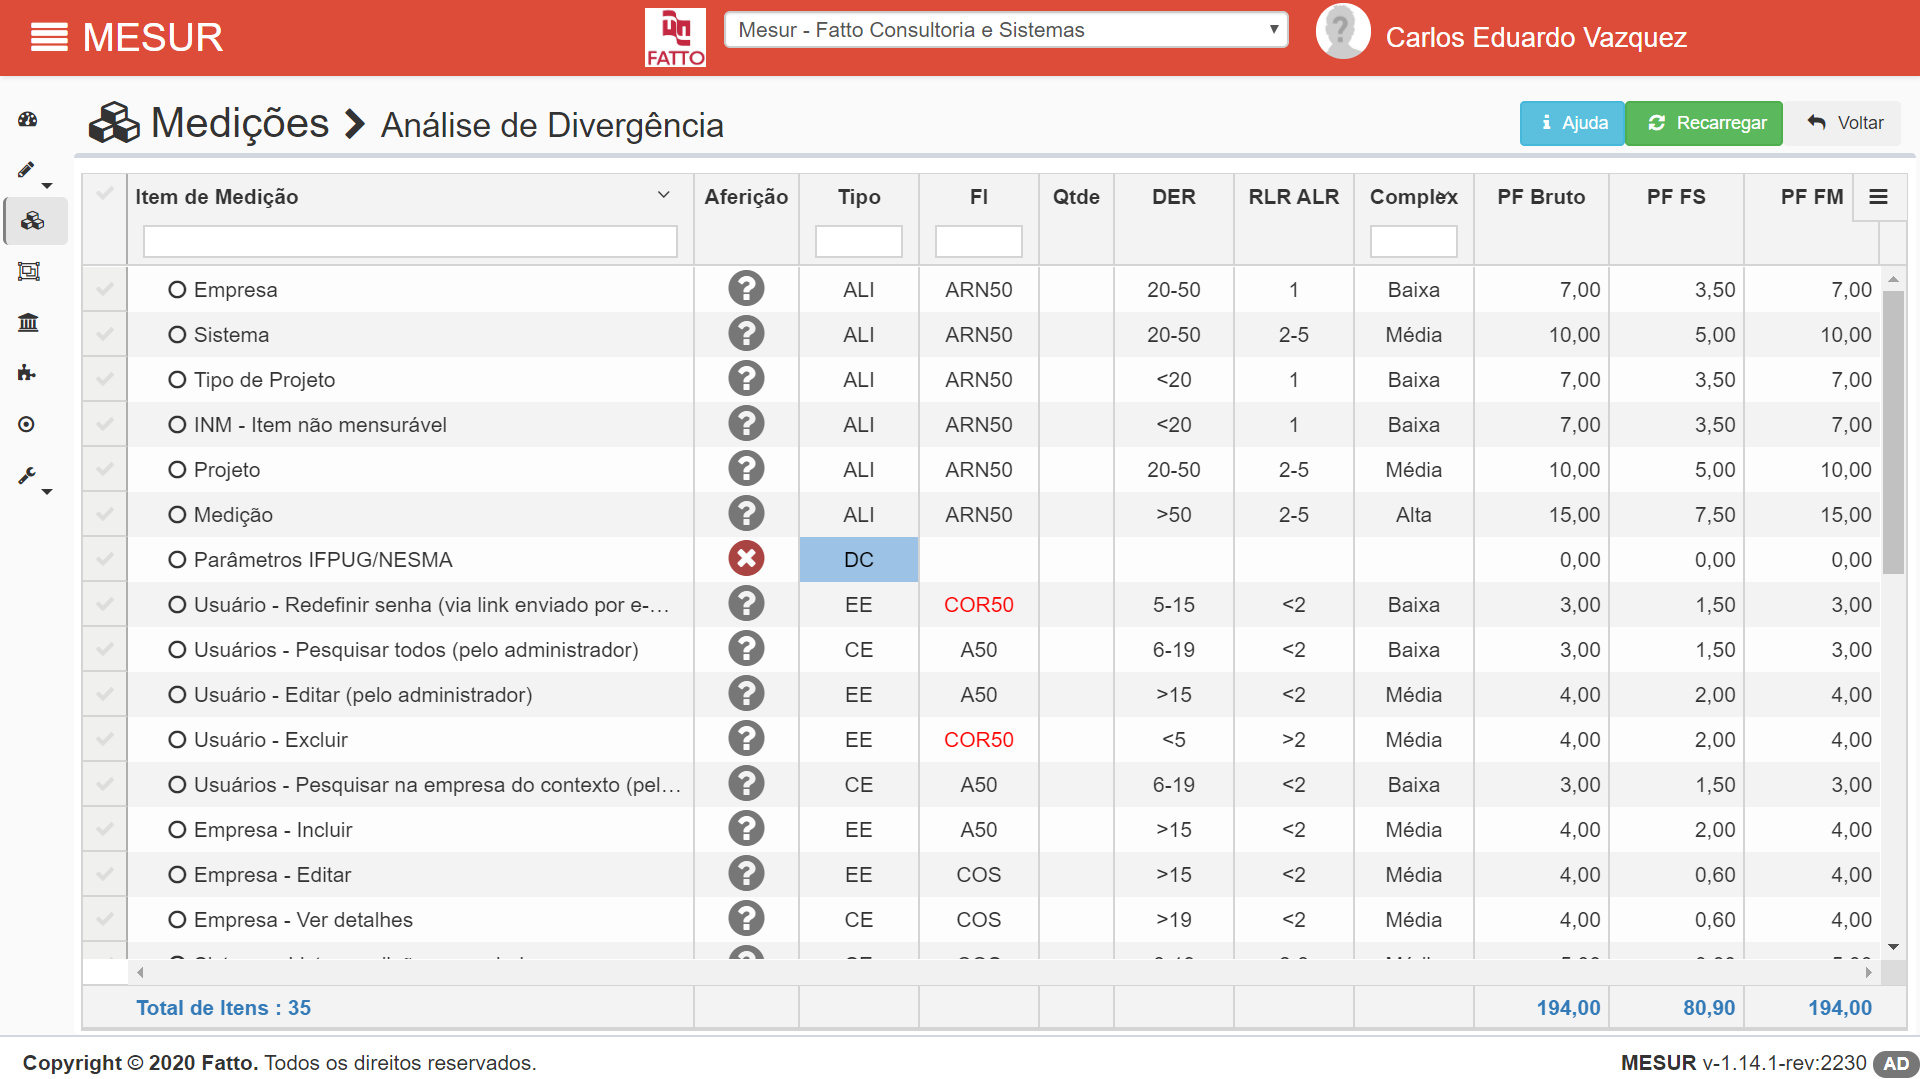The image size is (1920, 1079).
Task: Sort by the DER column header
Action: [1174, 197]
